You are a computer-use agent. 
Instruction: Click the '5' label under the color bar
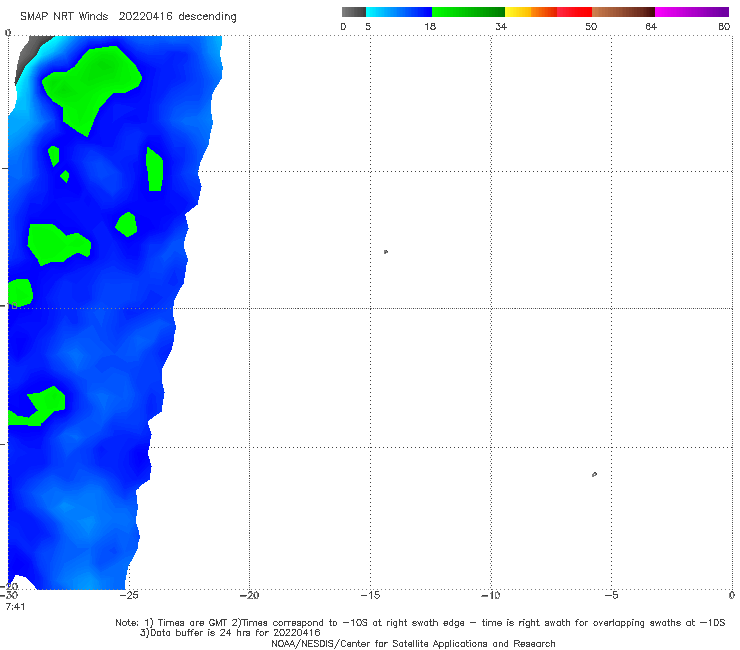pyautogui.click(x=368, y=27)
